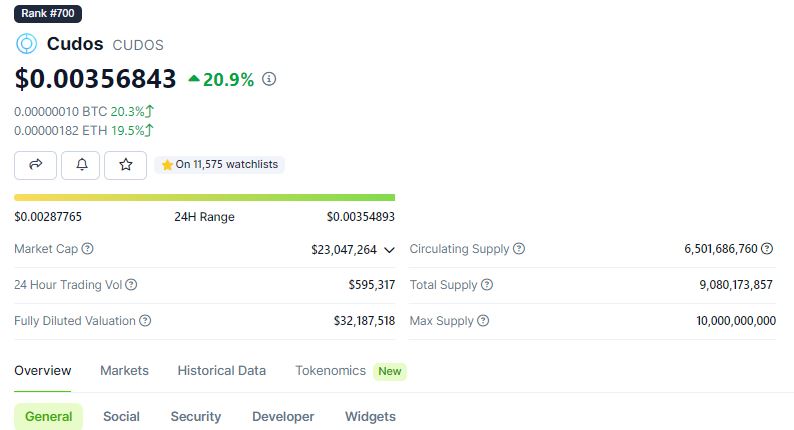Click the ETH price swap arrow icon

click(x=149, y=130)
